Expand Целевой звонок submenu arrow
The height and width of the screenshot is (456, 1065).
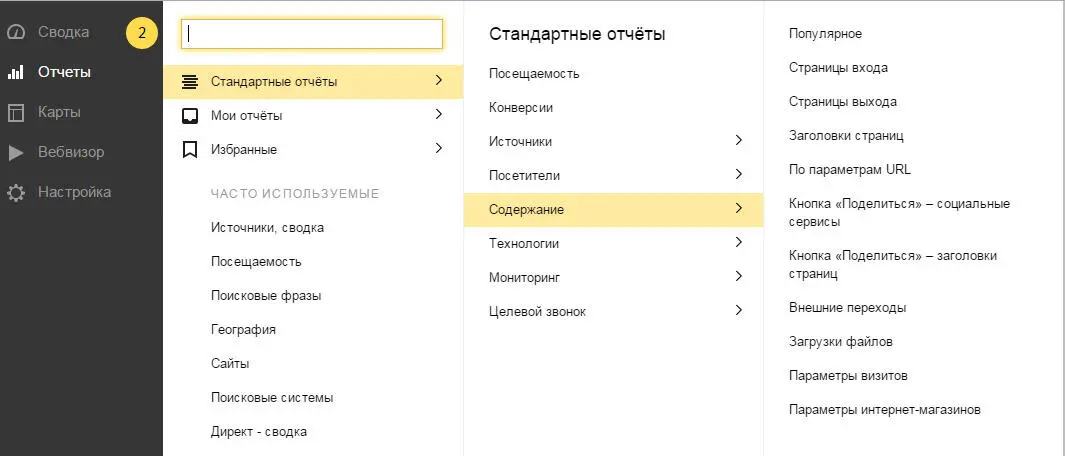(739, 310)
